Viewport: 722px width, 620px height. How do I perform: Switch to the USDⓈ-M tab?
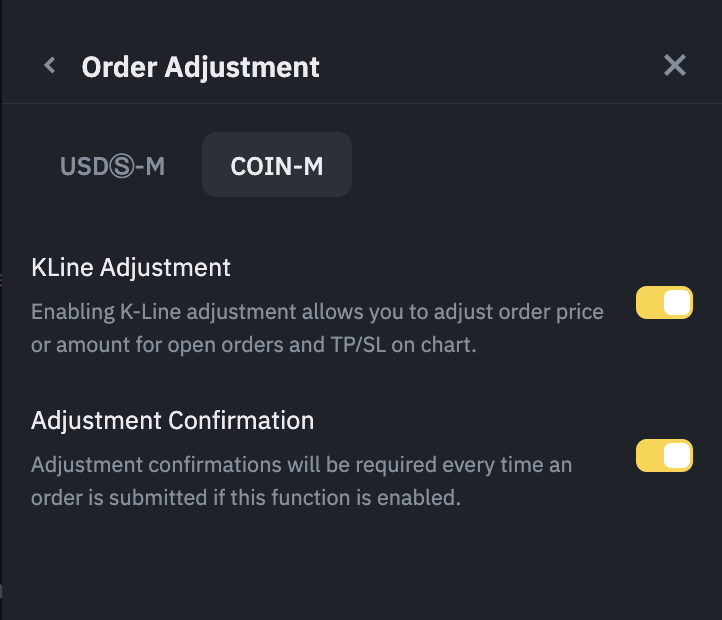(x=112, y=166)
